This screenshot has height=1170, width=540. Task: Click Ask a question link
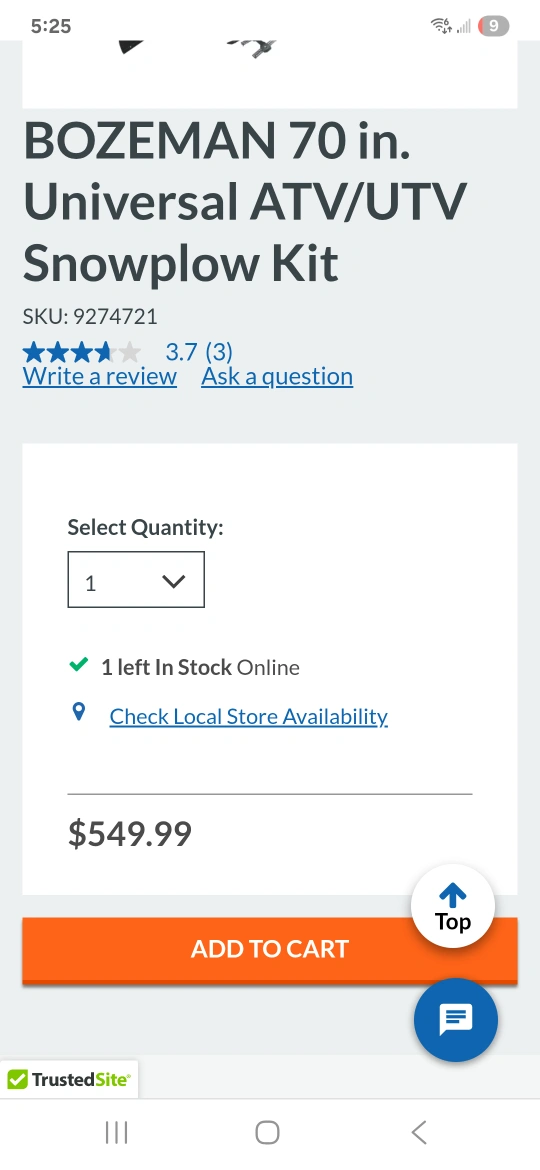click(x=277, y=376)
